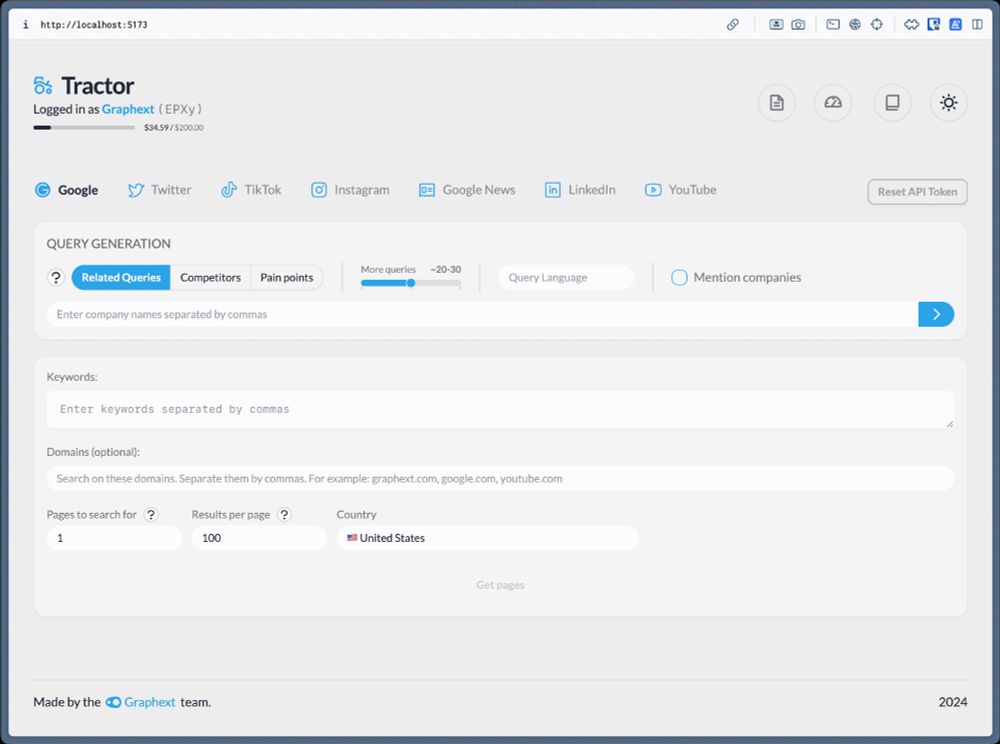Select the Competitors option
Image resolution: width=1000 pixels, height=744 pixels.
click(x=210, y=277)
